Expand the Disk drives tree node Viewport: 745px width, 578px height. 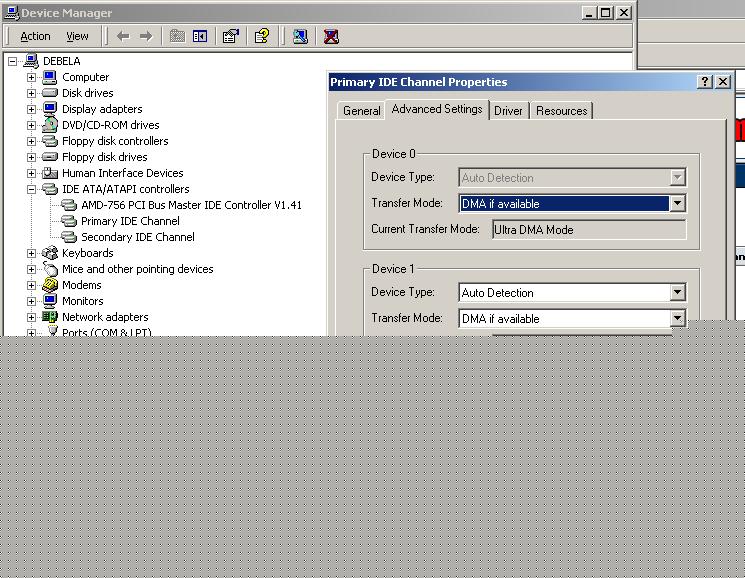[x=32, y=93]
